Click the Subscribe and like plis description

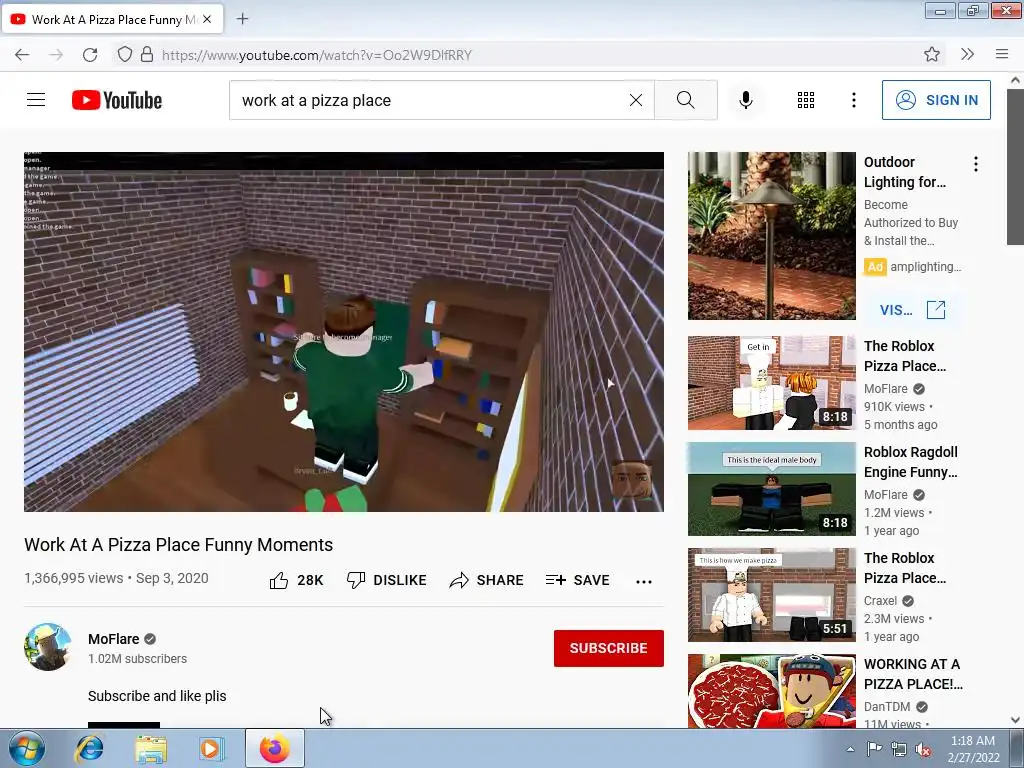(x=157, y=696)
